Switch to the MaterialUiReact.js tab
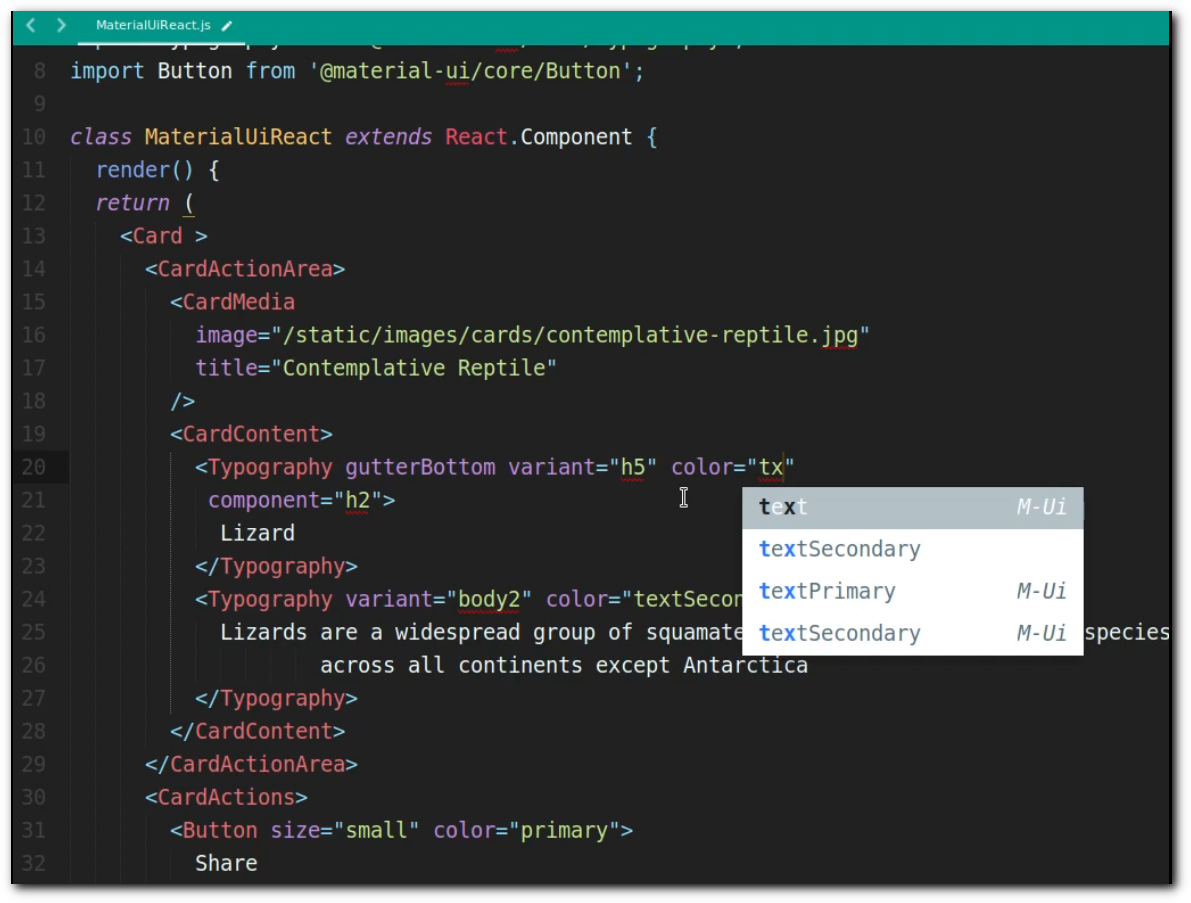This screenshot has width=1191, height=903. click(x=153, y=25)
